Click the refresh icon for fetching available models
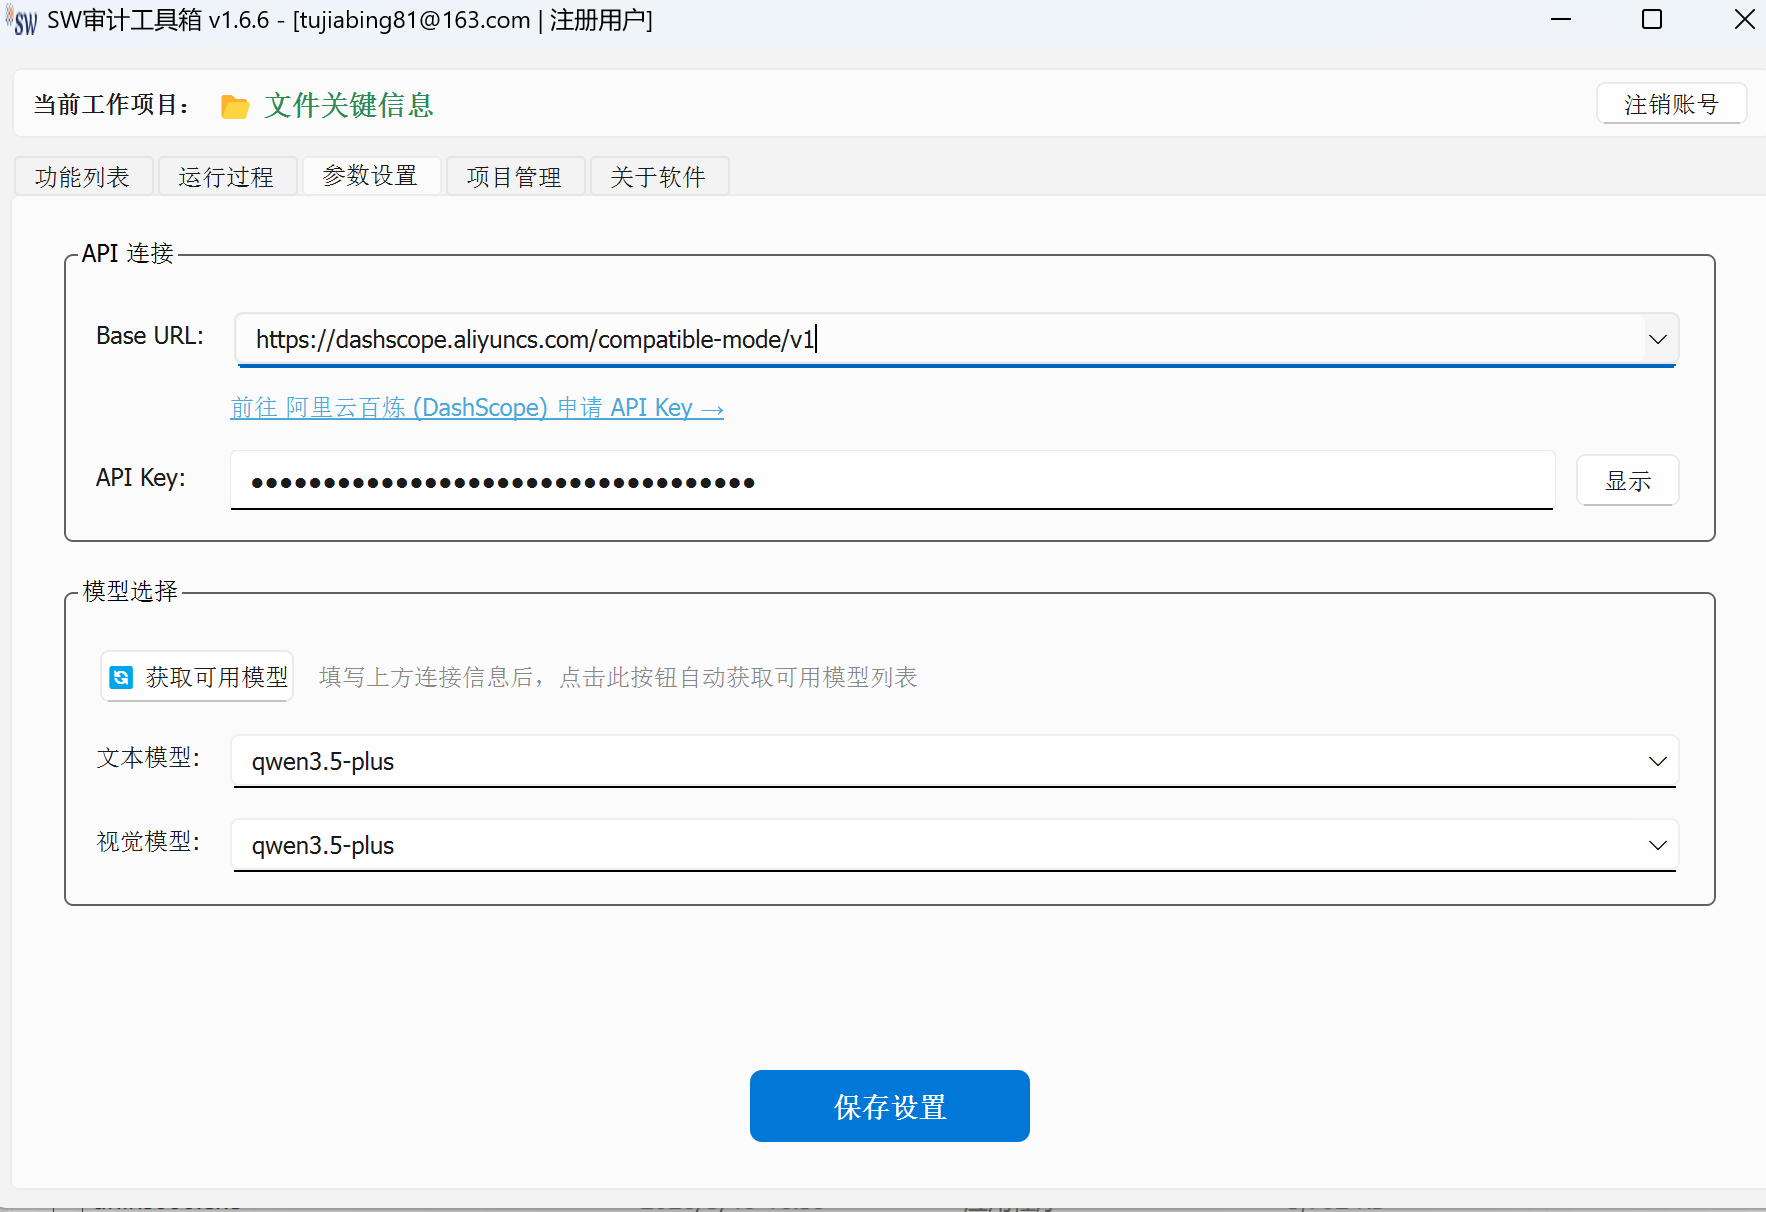This screenshot has height=1212, width=1766. tap(121, 677)
